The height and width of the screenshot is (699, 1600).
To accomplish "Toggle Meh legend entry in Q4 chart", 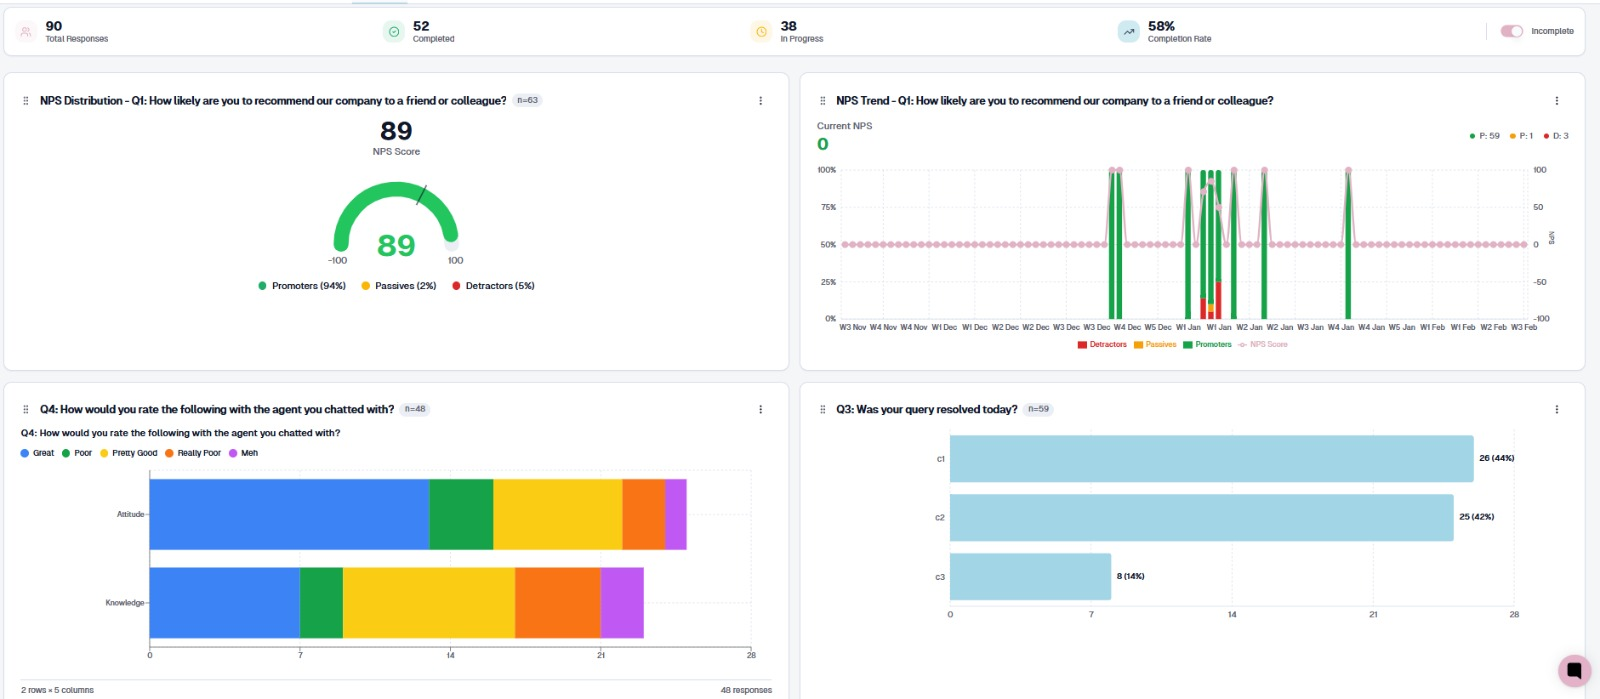I will [244, 453].
